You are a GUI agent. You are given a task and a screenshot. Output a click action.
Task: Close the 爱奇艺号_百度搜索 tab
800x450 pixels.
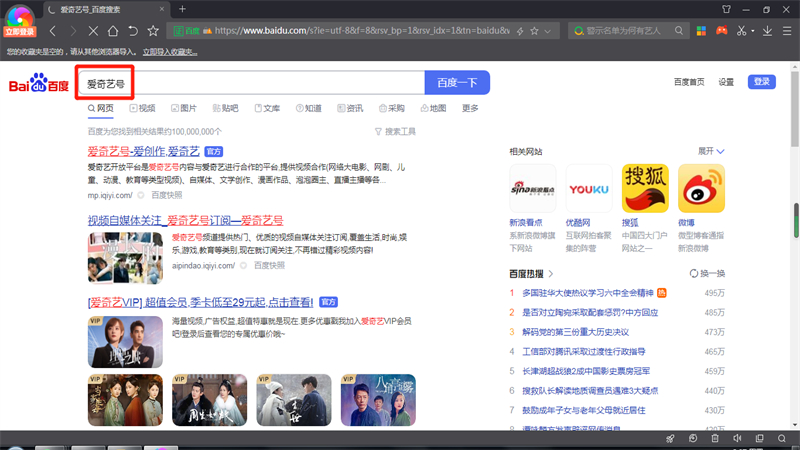(x=162, y=9)
